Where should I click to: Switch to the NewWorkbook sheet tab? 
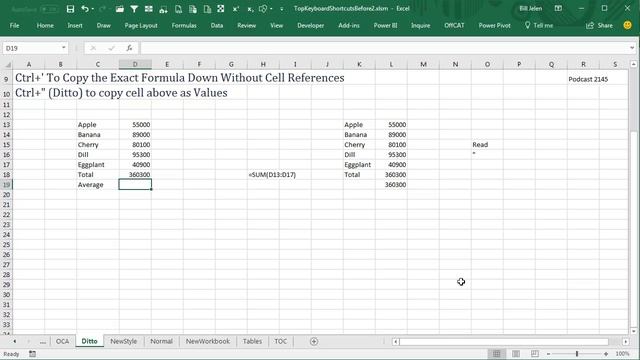pyautogui.click(x=208, y=342)
